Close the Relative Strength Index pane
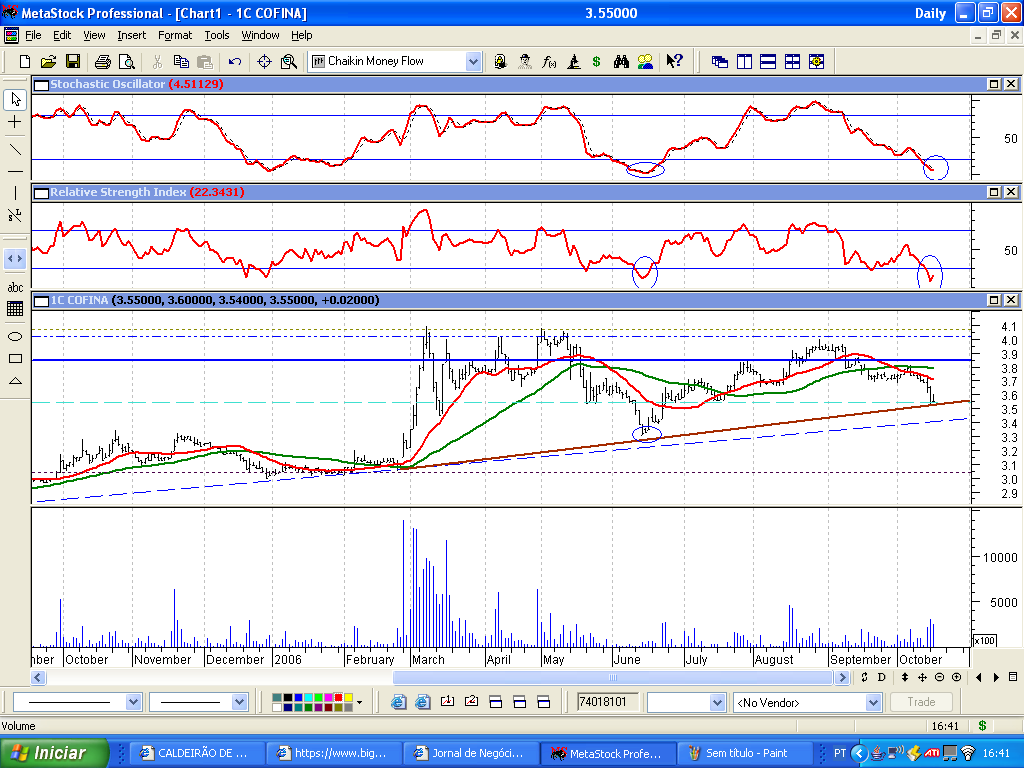1024x768 pixels. (1011, 192)
